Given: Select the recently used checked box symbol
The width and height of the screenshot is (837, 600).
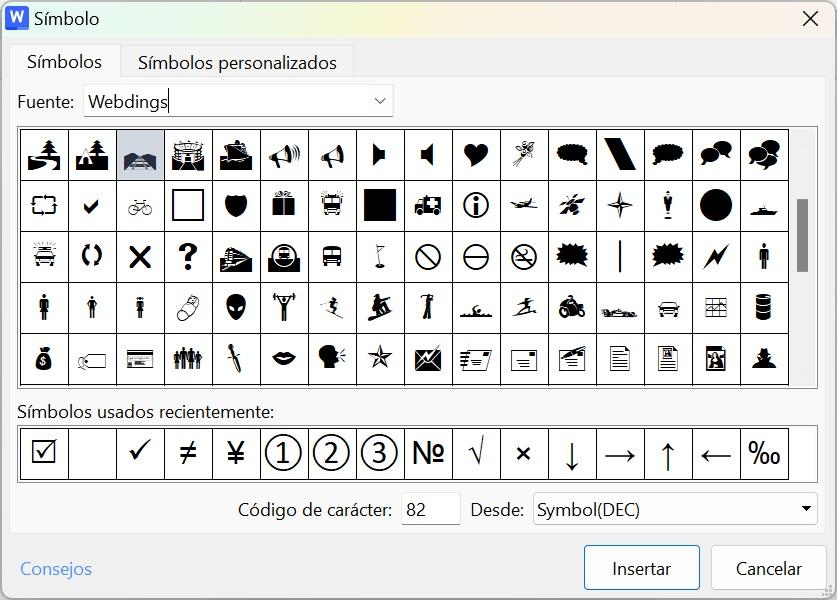Looking at the screenshot, I should [x=44, y=453].
